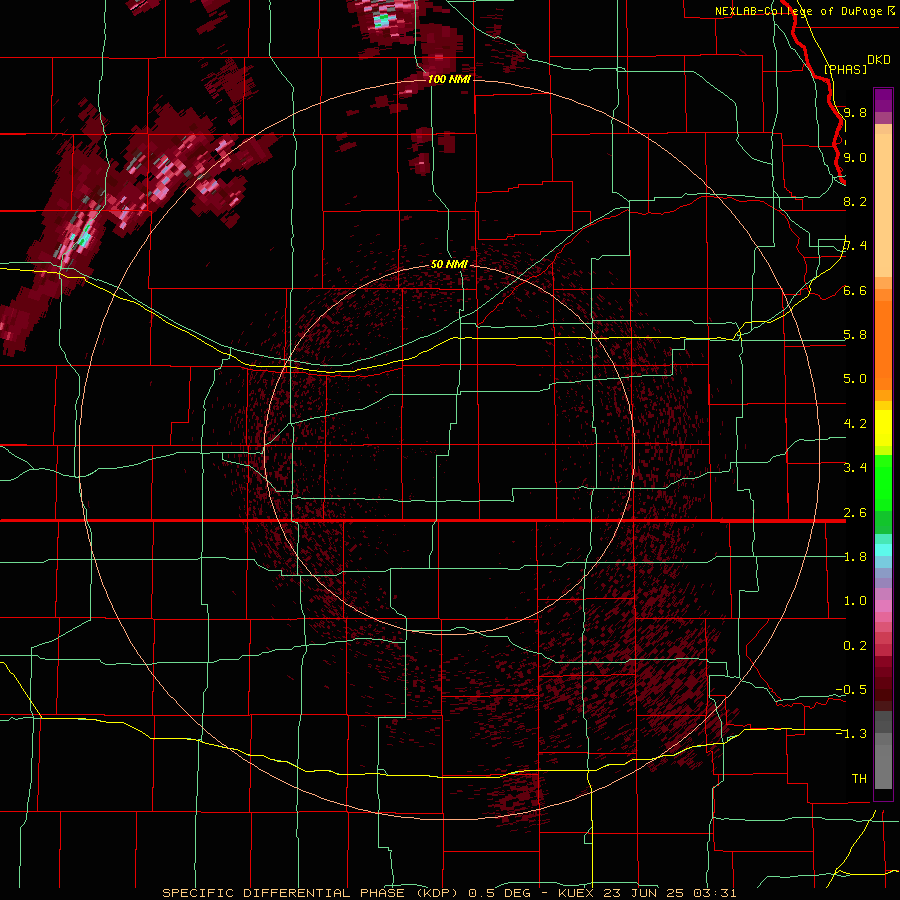
Task: Click the [PHAS] legend label
Action: 845,69
